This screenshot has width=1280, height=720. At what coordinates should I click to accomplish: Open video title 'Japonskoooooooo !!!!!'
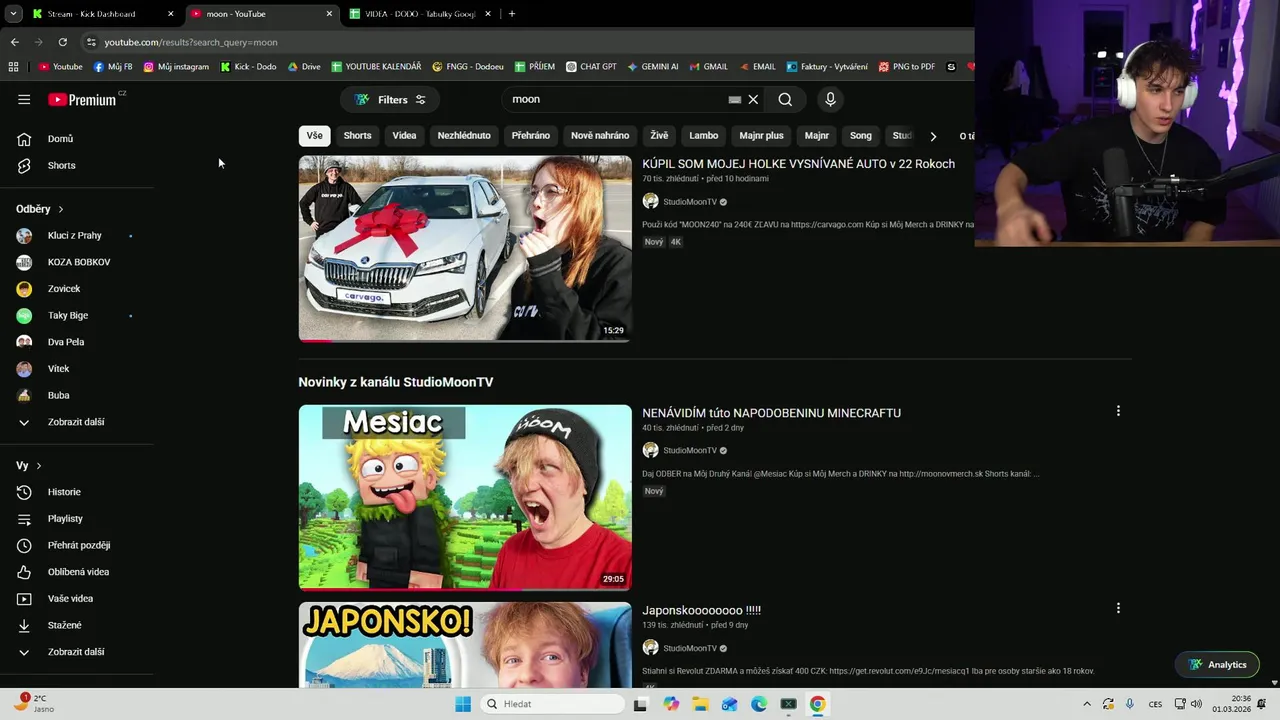701,610
